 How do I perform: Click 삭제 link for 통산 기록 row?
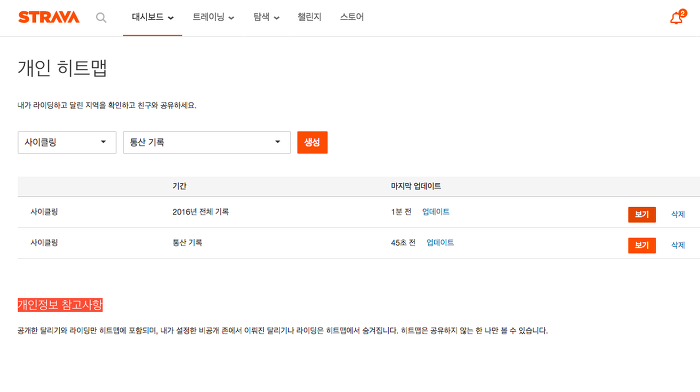click(x=678, y=245)
